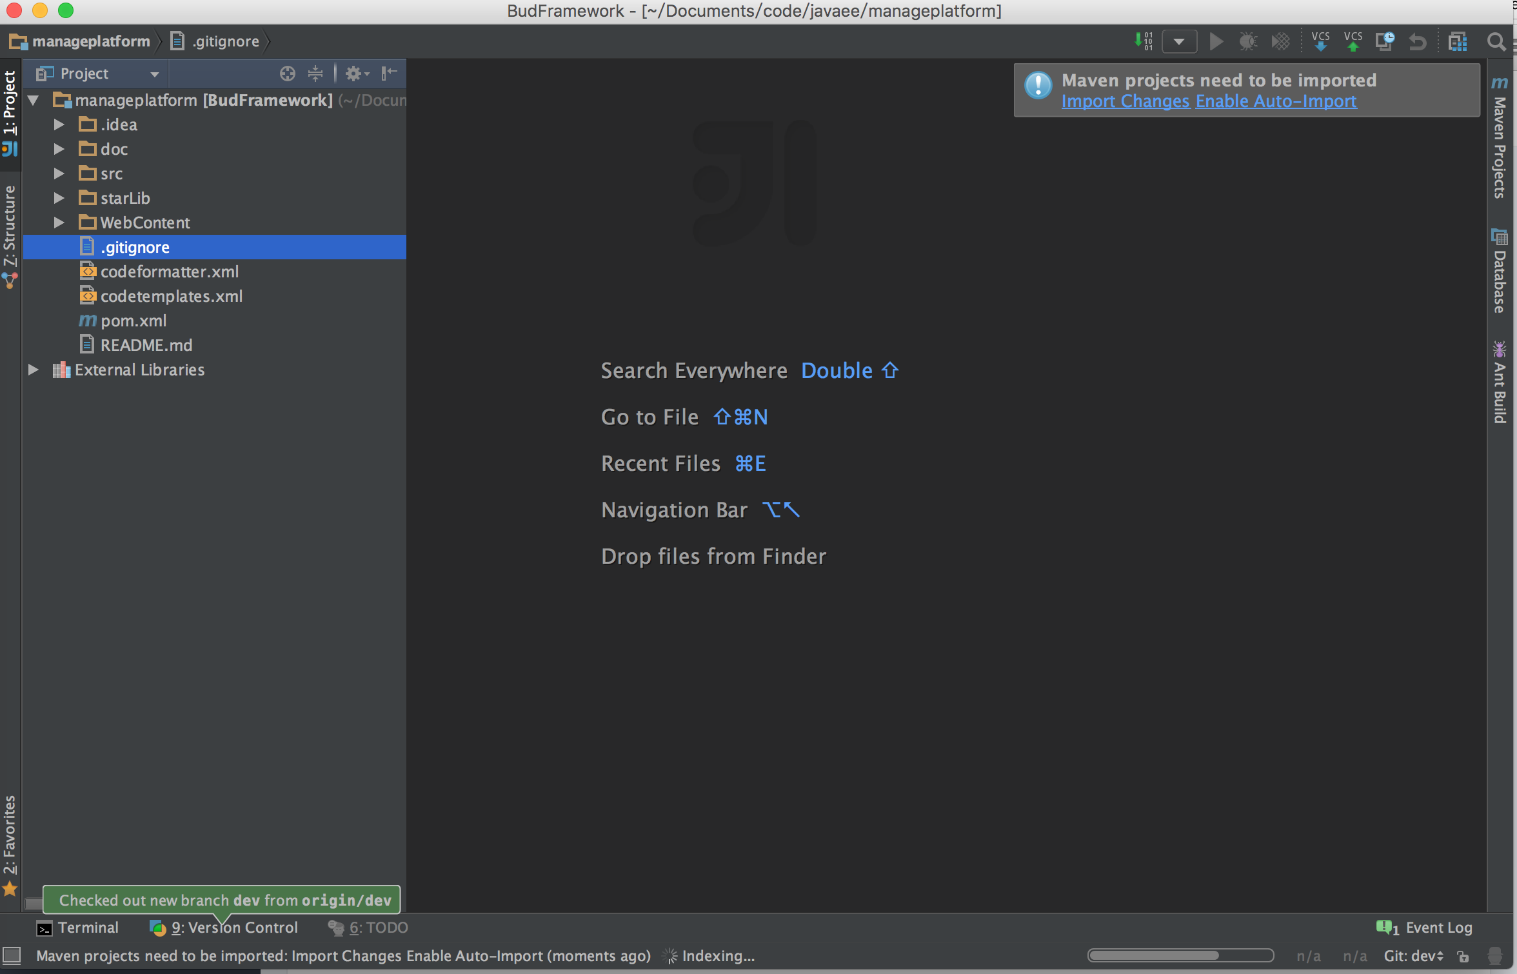Select README.md in project tree

click(x=214, y=345)
